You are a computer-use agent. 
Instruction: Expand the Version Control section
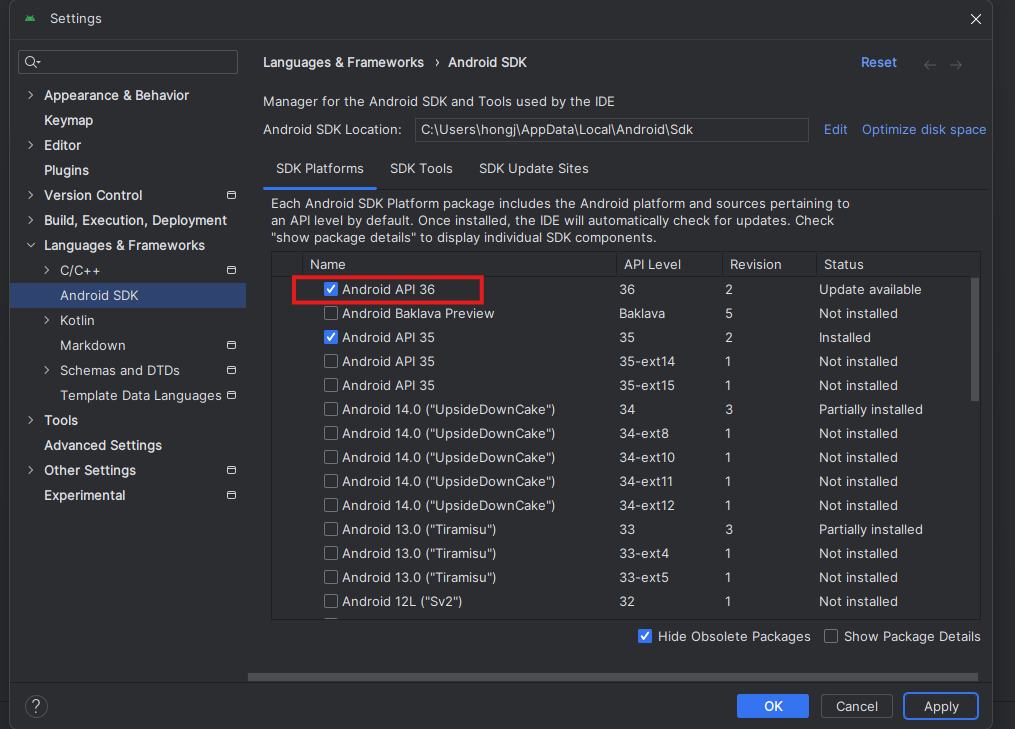pyautogui.click(x=30, y=195)
